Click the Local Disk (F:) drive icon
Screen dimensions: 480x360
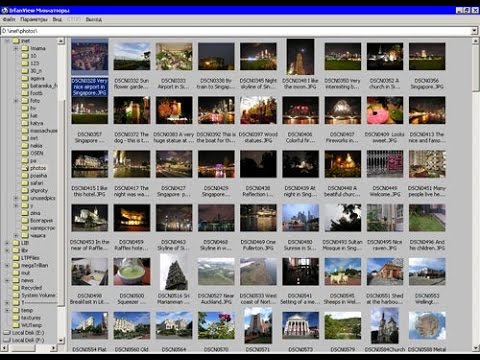[7, 340]
